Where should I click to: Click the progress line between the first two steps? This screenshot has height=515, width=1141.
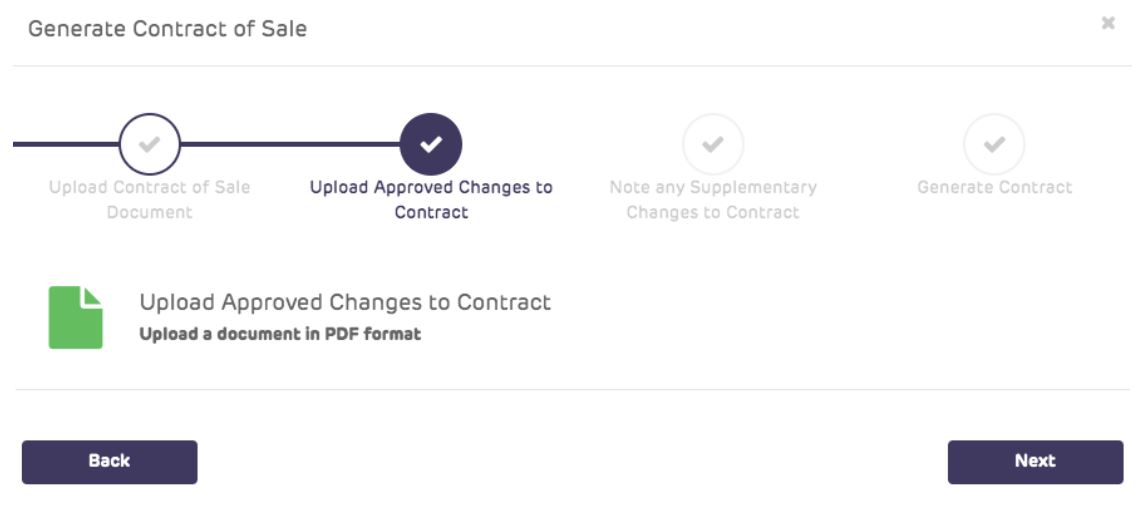[x=290, y=144]
